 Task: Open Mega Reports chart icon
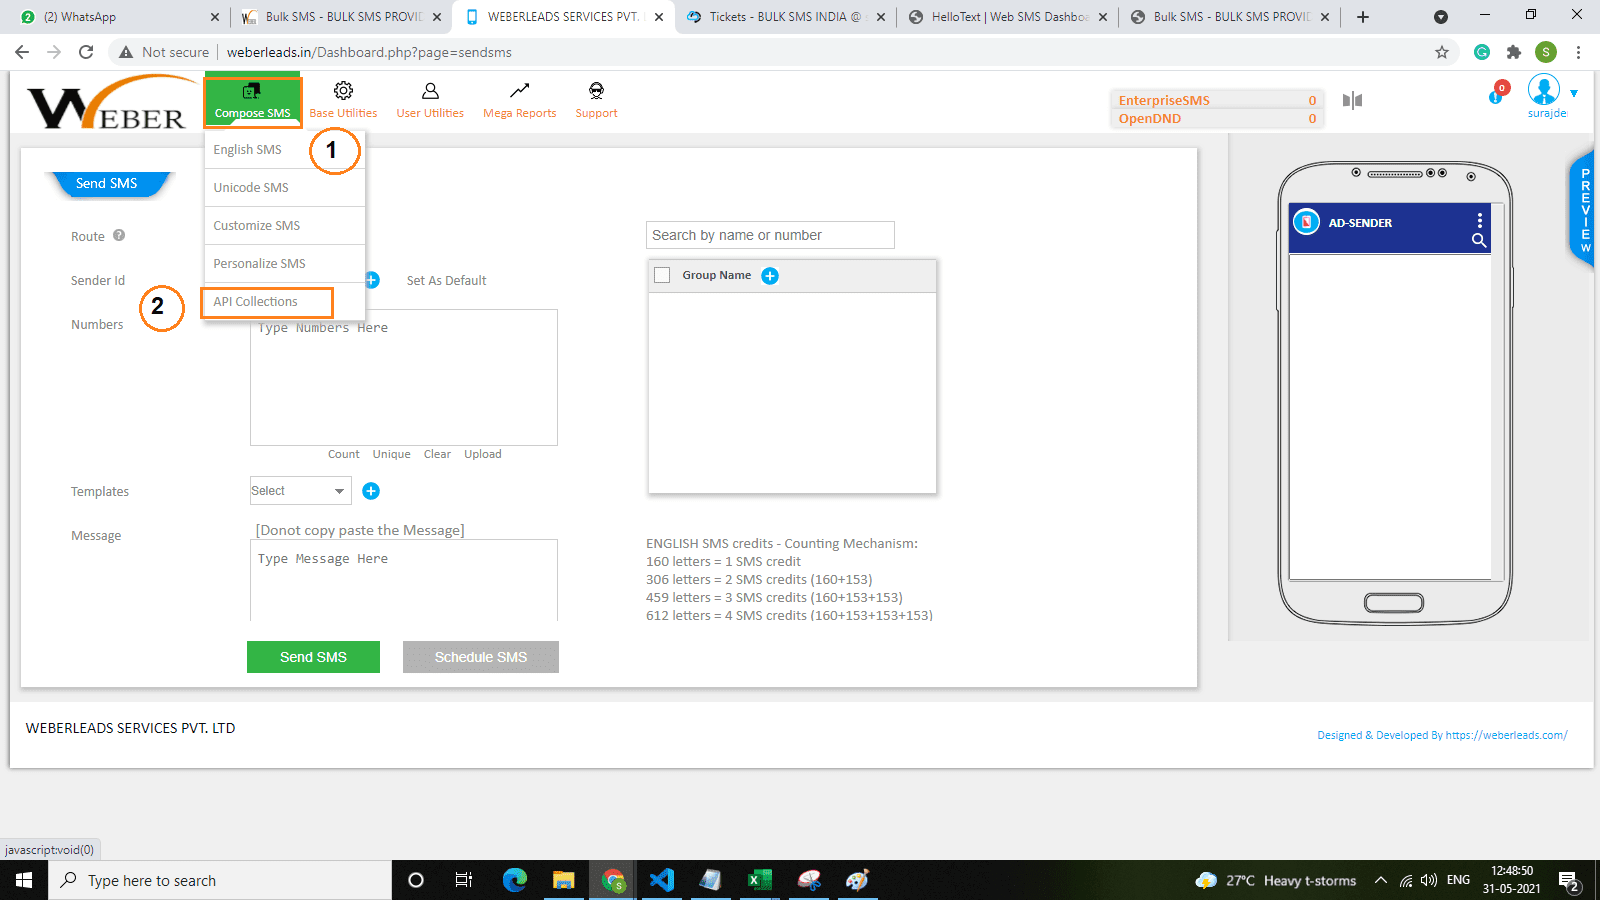point(519,91)
